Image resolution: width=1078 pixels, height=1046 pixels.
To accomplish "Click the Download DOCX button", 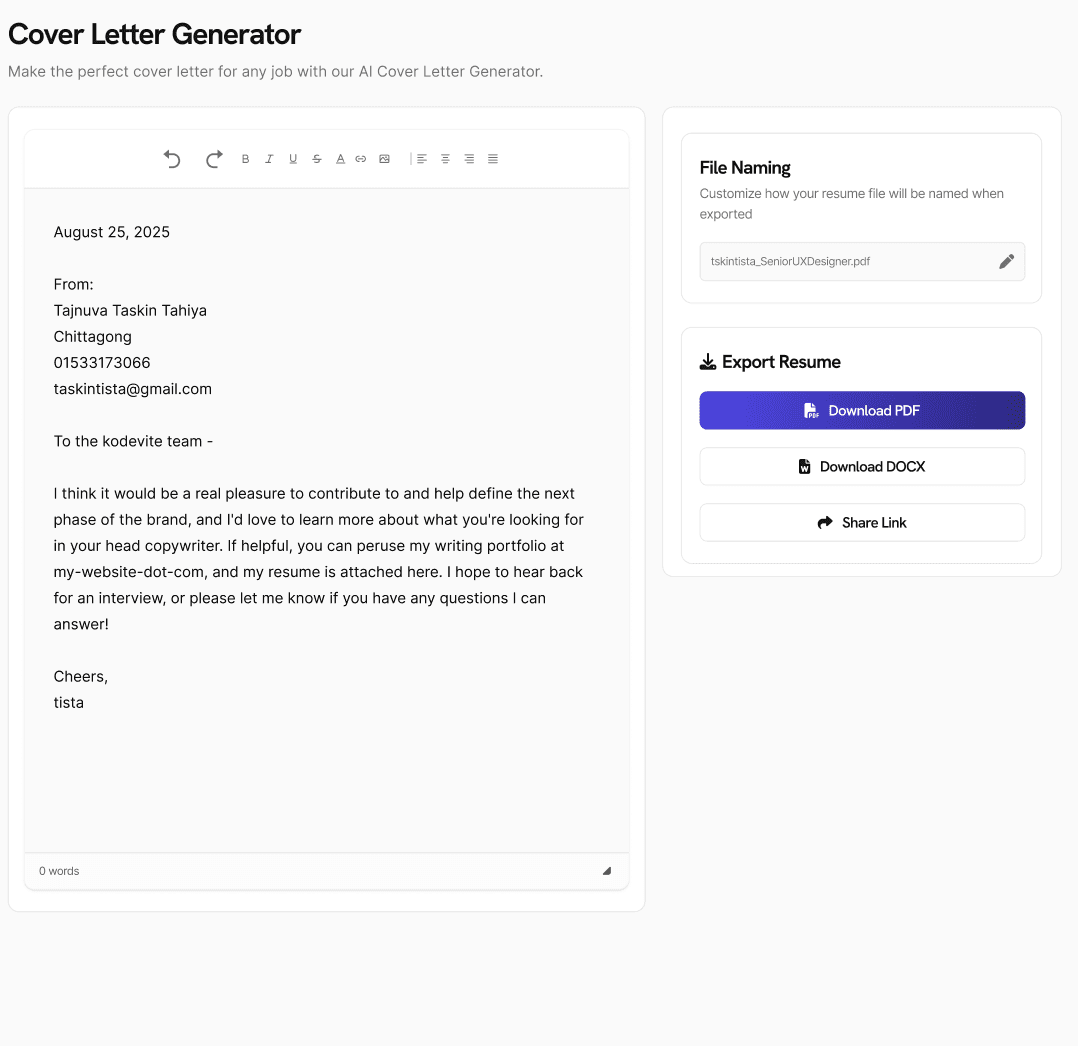I will point(862,466).
